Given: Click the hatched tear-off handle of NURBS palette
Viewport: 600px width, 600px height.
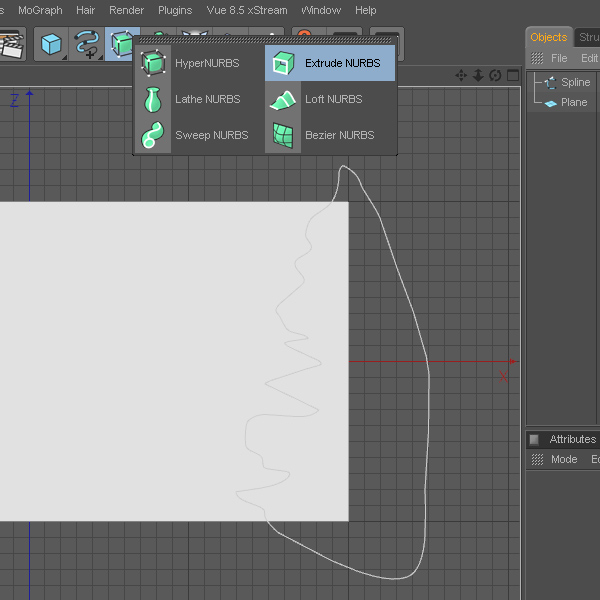Looking at the screenshot, I should [265, 40].
